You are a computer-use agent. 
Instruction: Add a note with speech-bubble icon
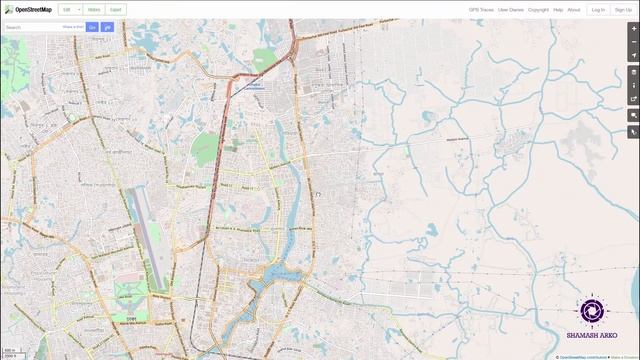coord(633,116)
